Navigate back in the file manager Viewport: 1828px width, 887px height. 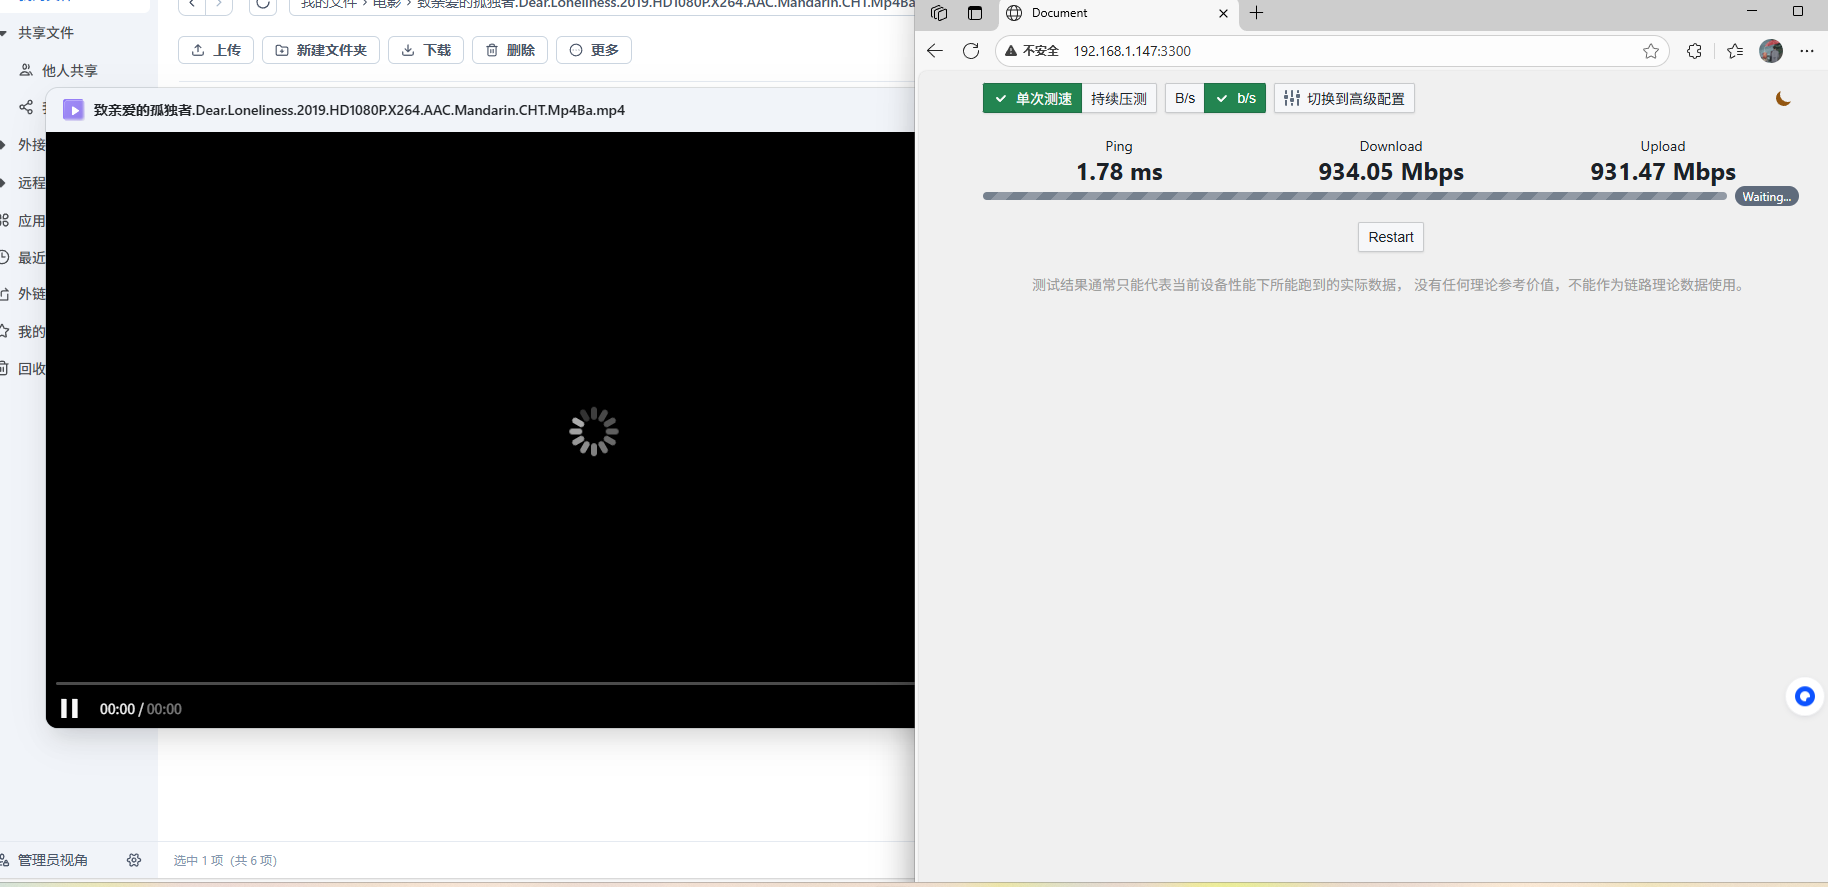coord(192,5)
